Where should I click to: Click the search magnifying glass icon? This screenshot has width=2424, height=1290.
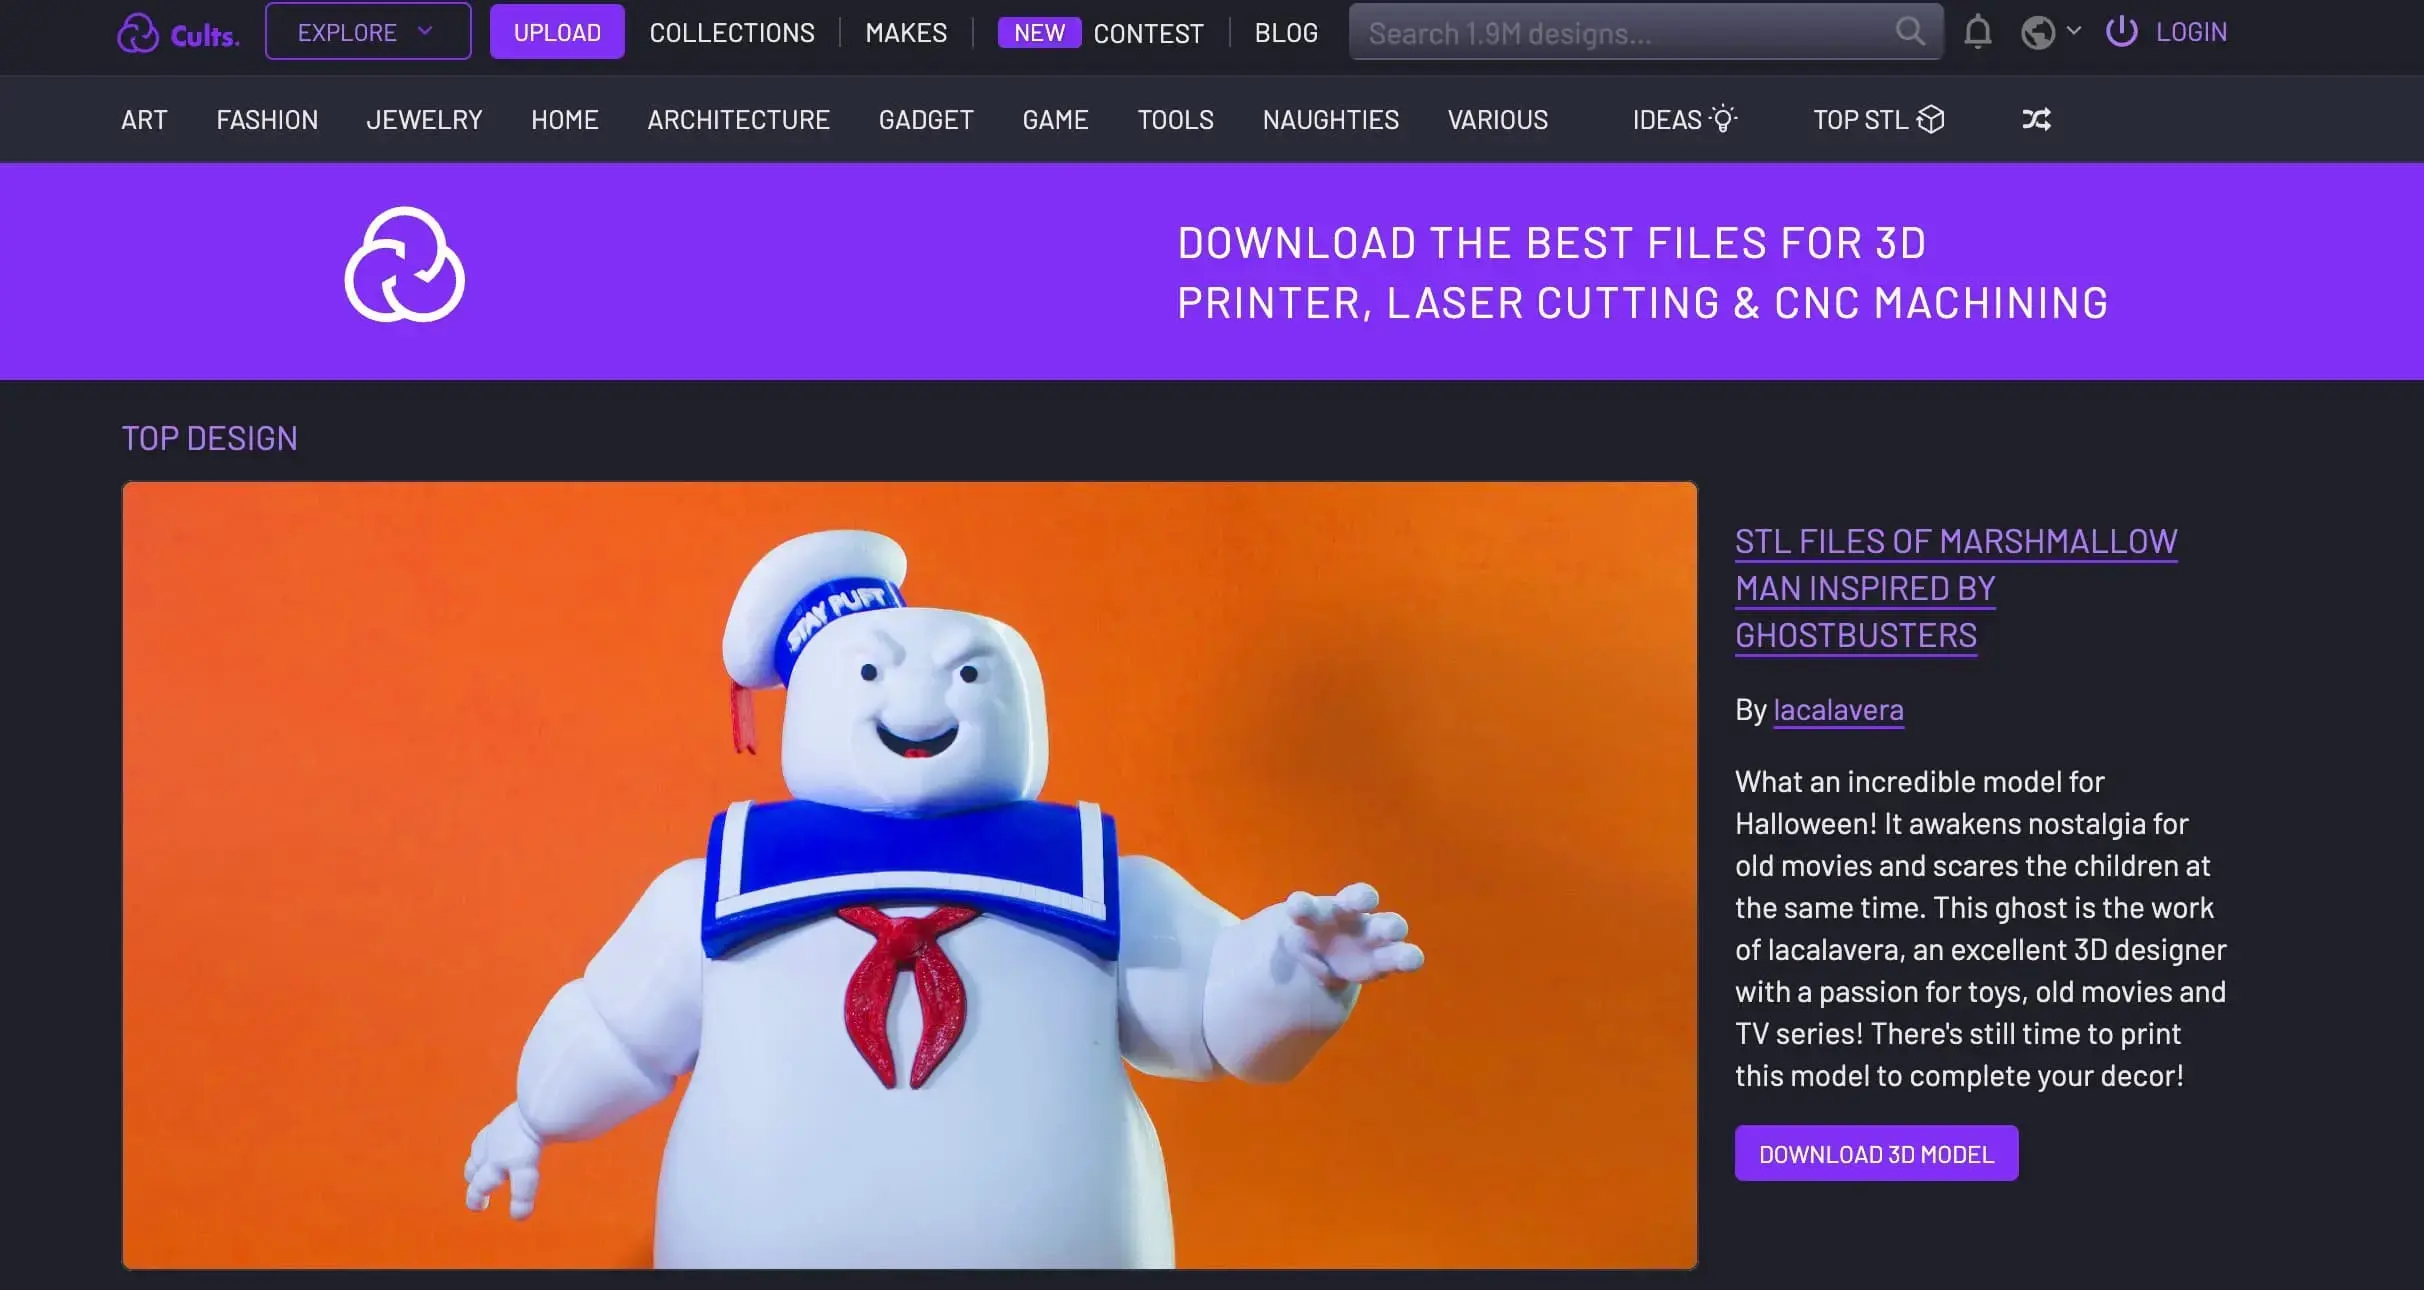click(x=1909, y=32)
